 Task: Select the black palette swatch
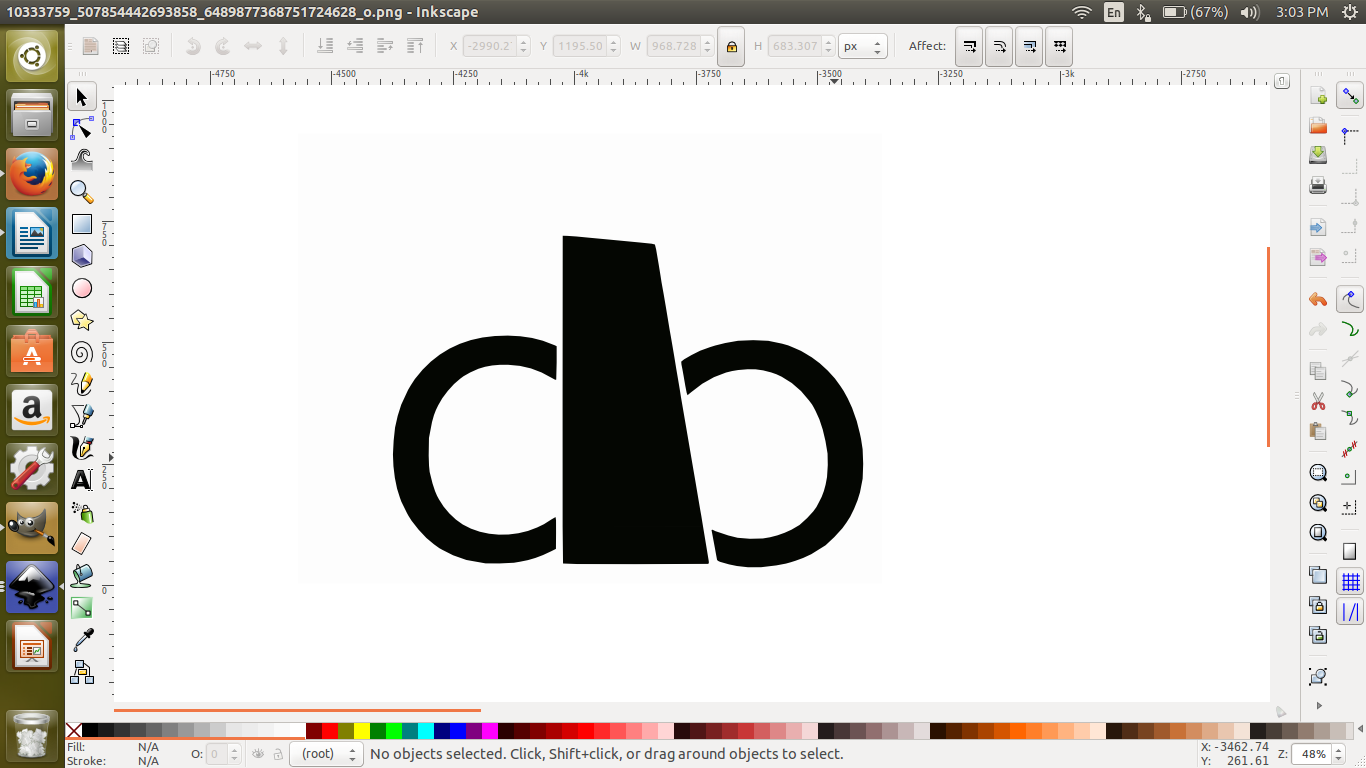(x=90, y=731)
